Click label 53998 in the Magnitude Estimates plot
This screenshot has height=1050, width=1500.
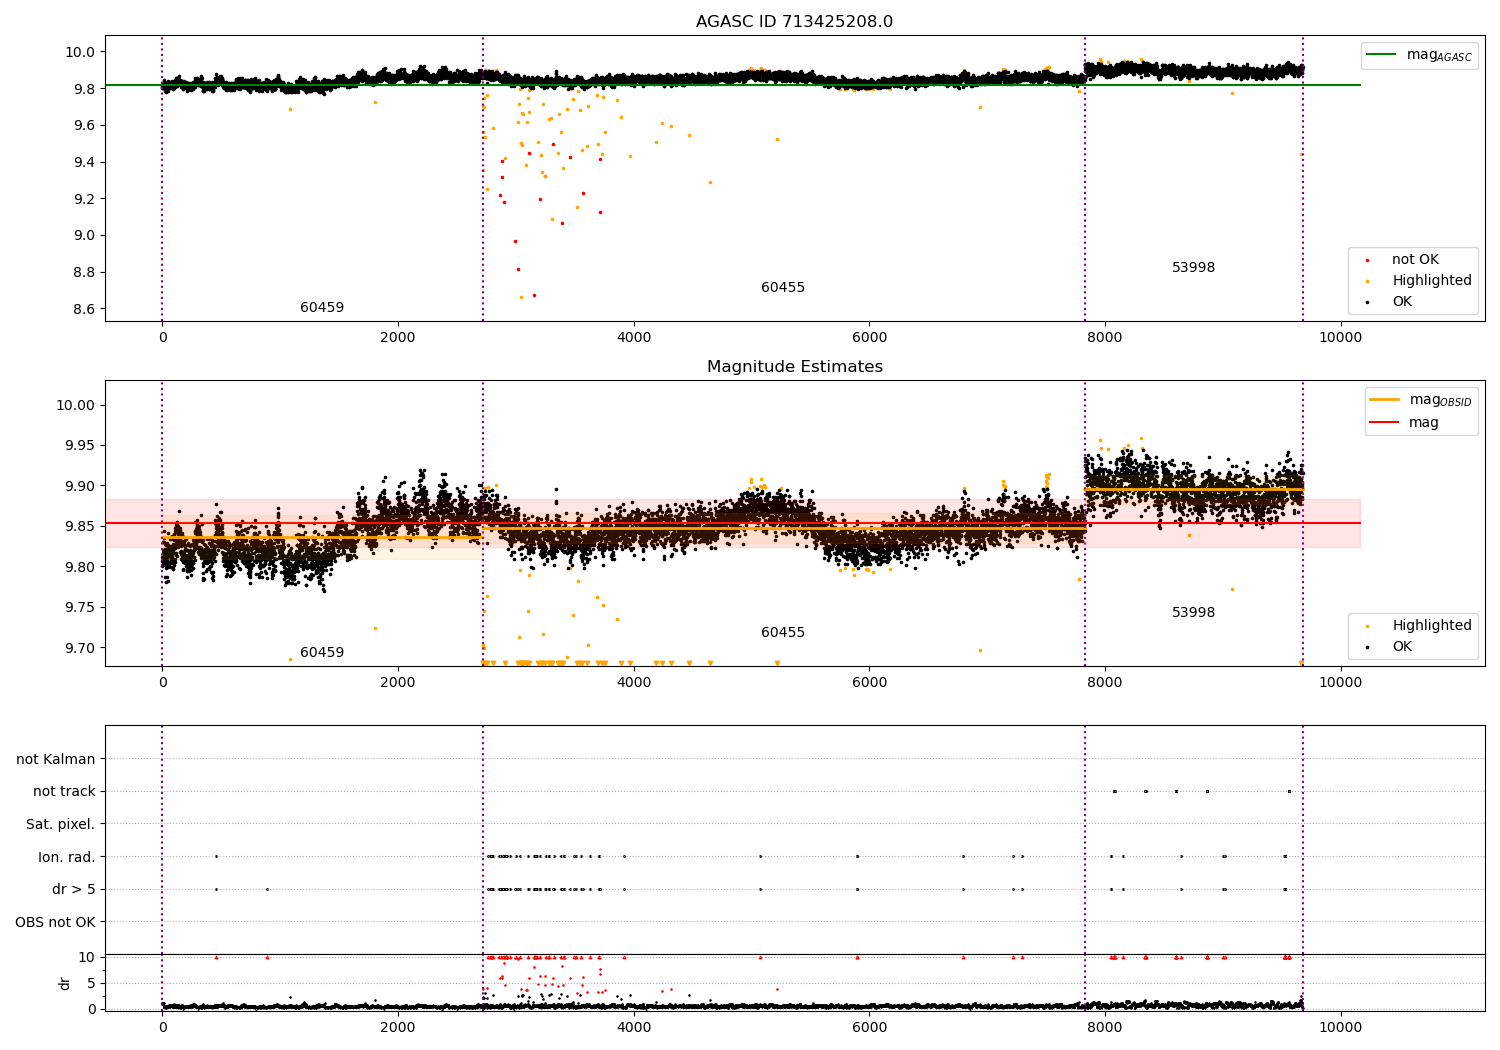click(x=1194, y=613)
